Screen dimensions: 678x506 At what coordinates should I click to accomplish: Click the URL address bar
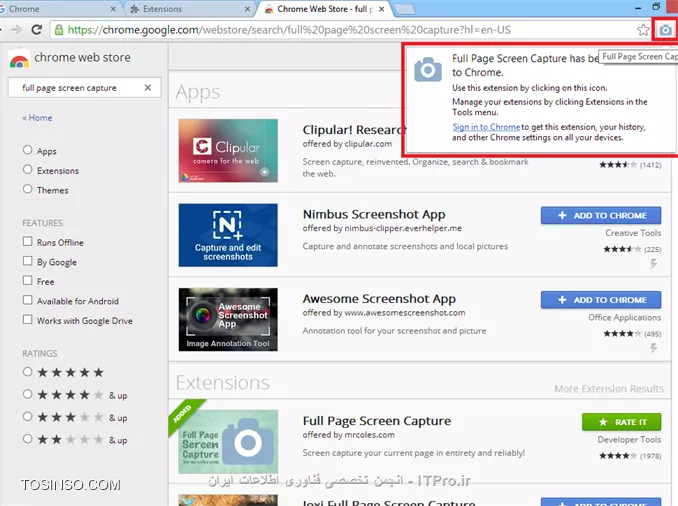[346, 30]
